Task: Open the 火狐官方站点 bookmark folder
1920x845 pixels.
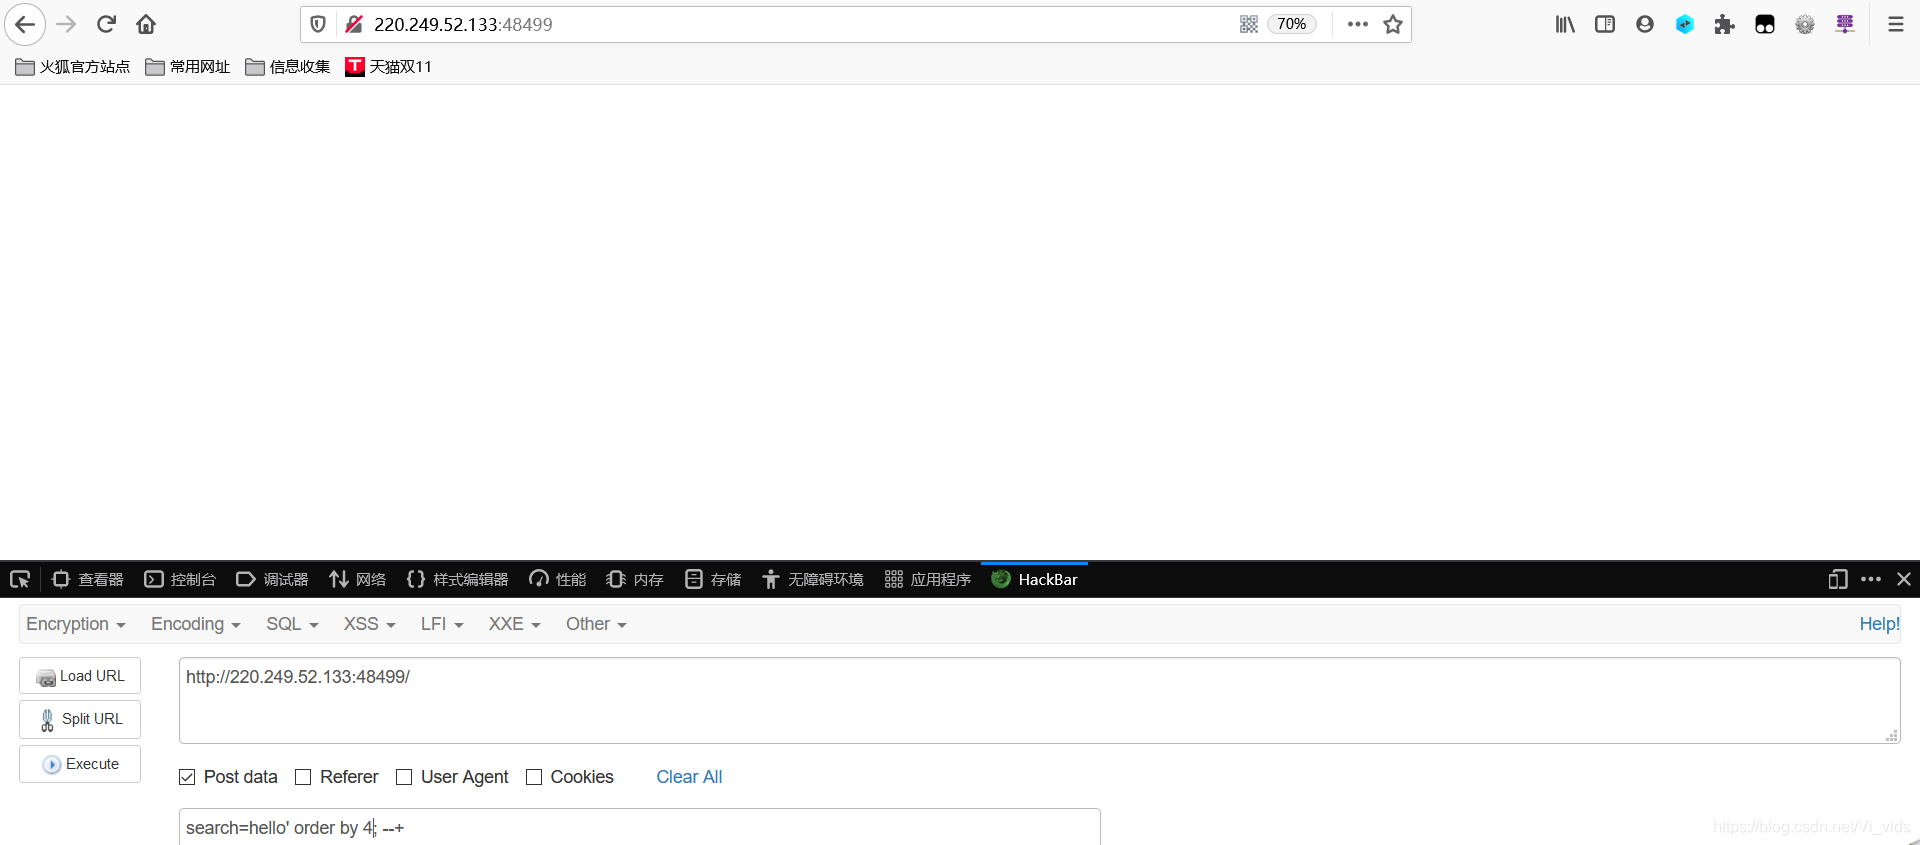Action: (x=73, y=67)
